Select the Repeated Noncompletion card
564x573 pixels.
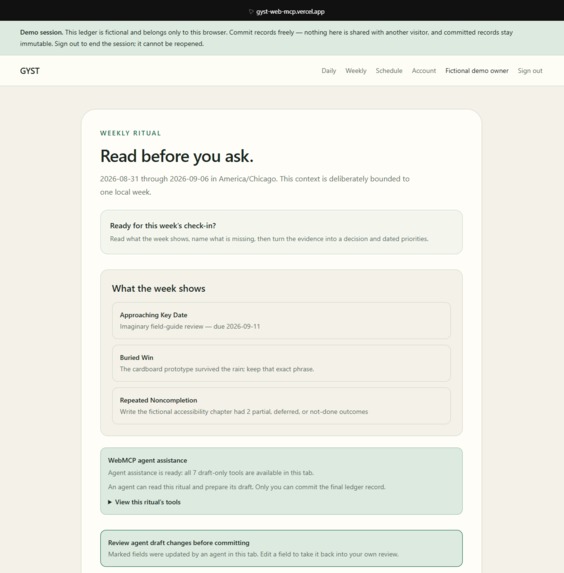(281, 406)
